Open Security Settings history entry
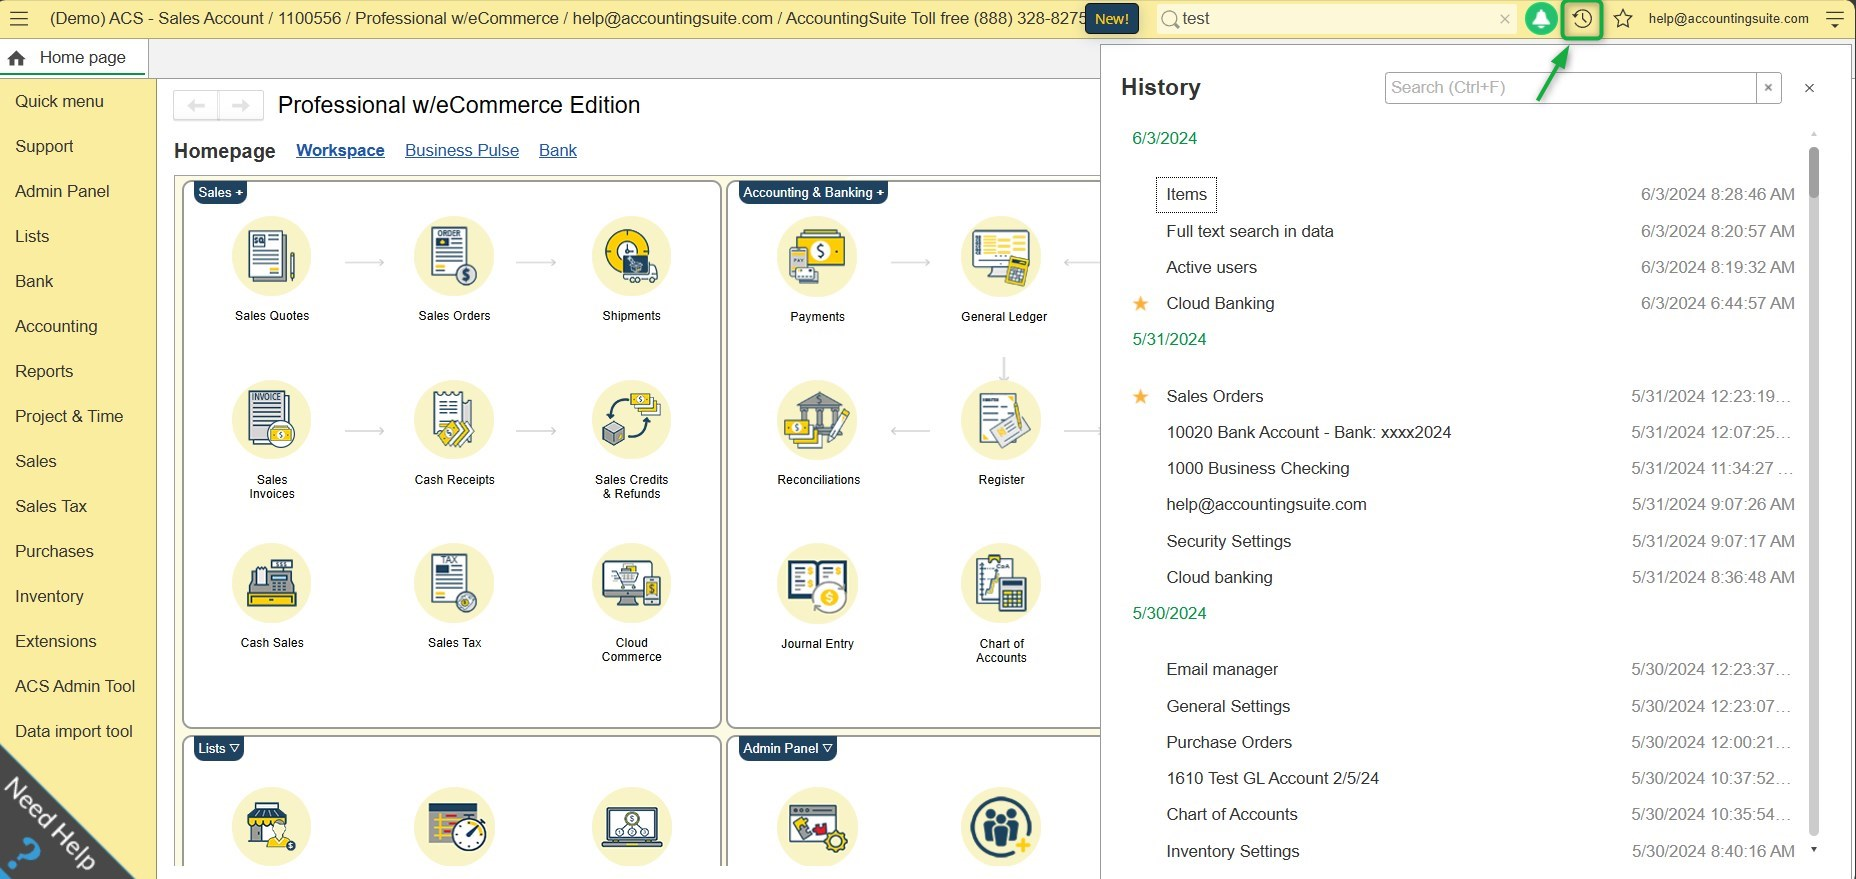The width and height of the screenshot is (1856, 879). click(1228, 541)
